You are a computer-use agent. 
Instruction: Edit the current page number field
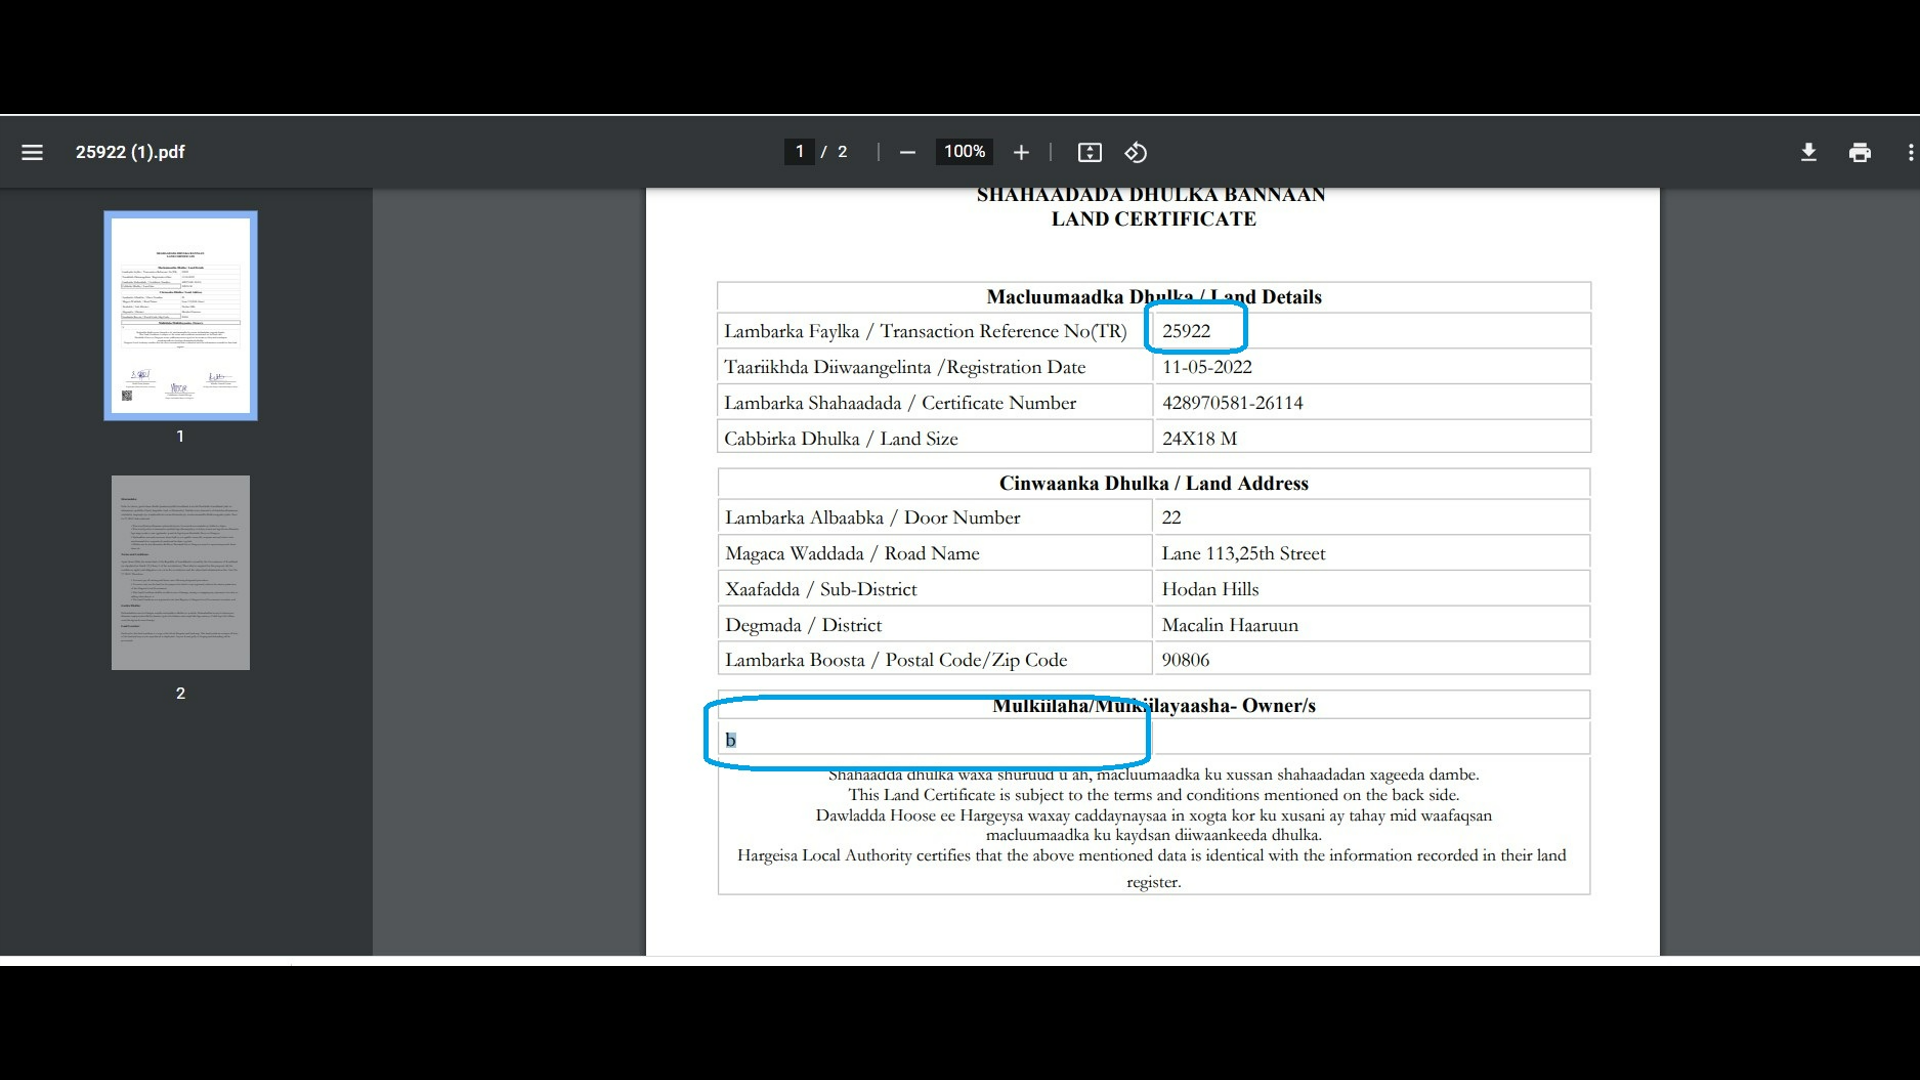(x=799, y=151)
